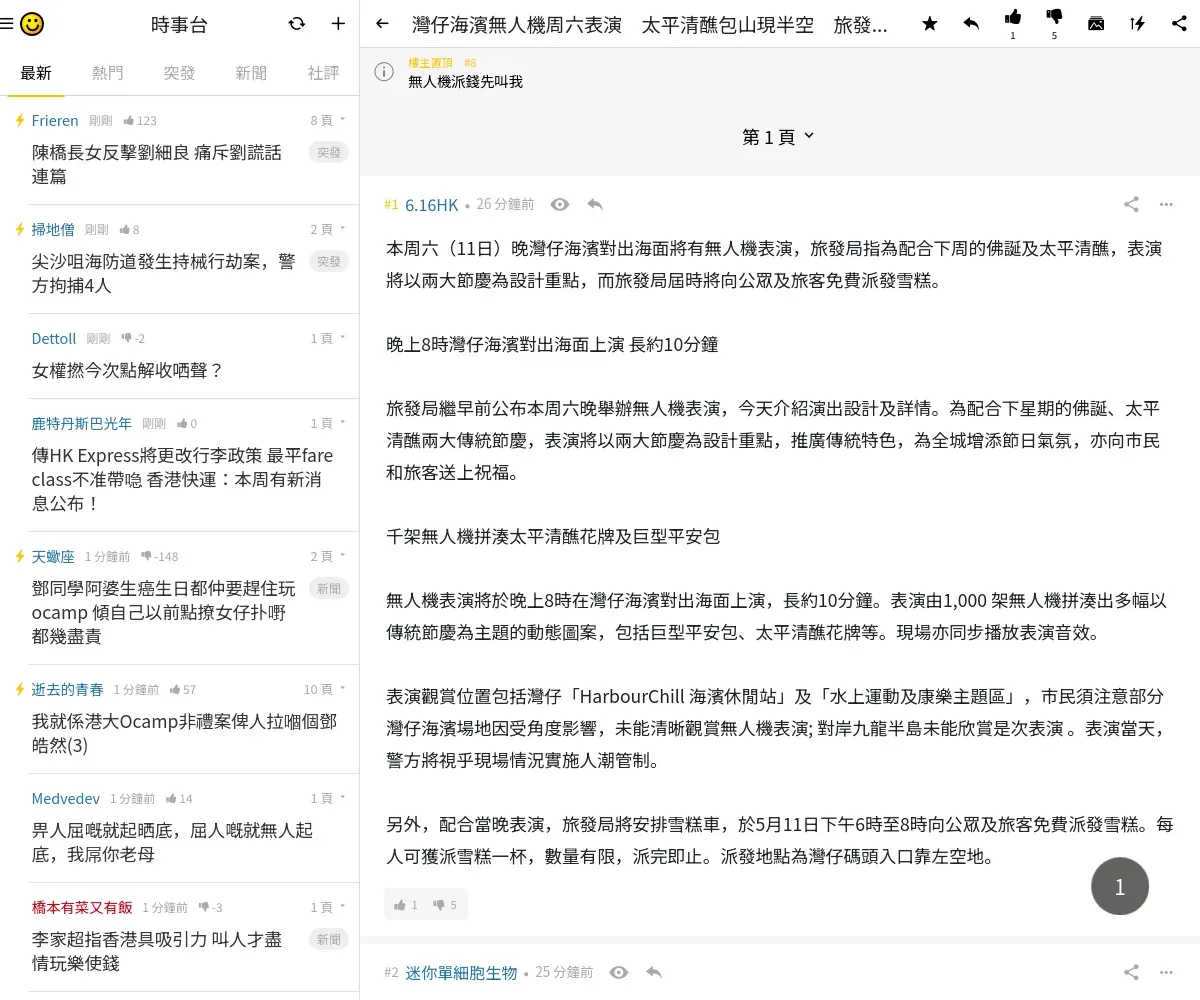Refresh the thread list

[x=297, y=24]
